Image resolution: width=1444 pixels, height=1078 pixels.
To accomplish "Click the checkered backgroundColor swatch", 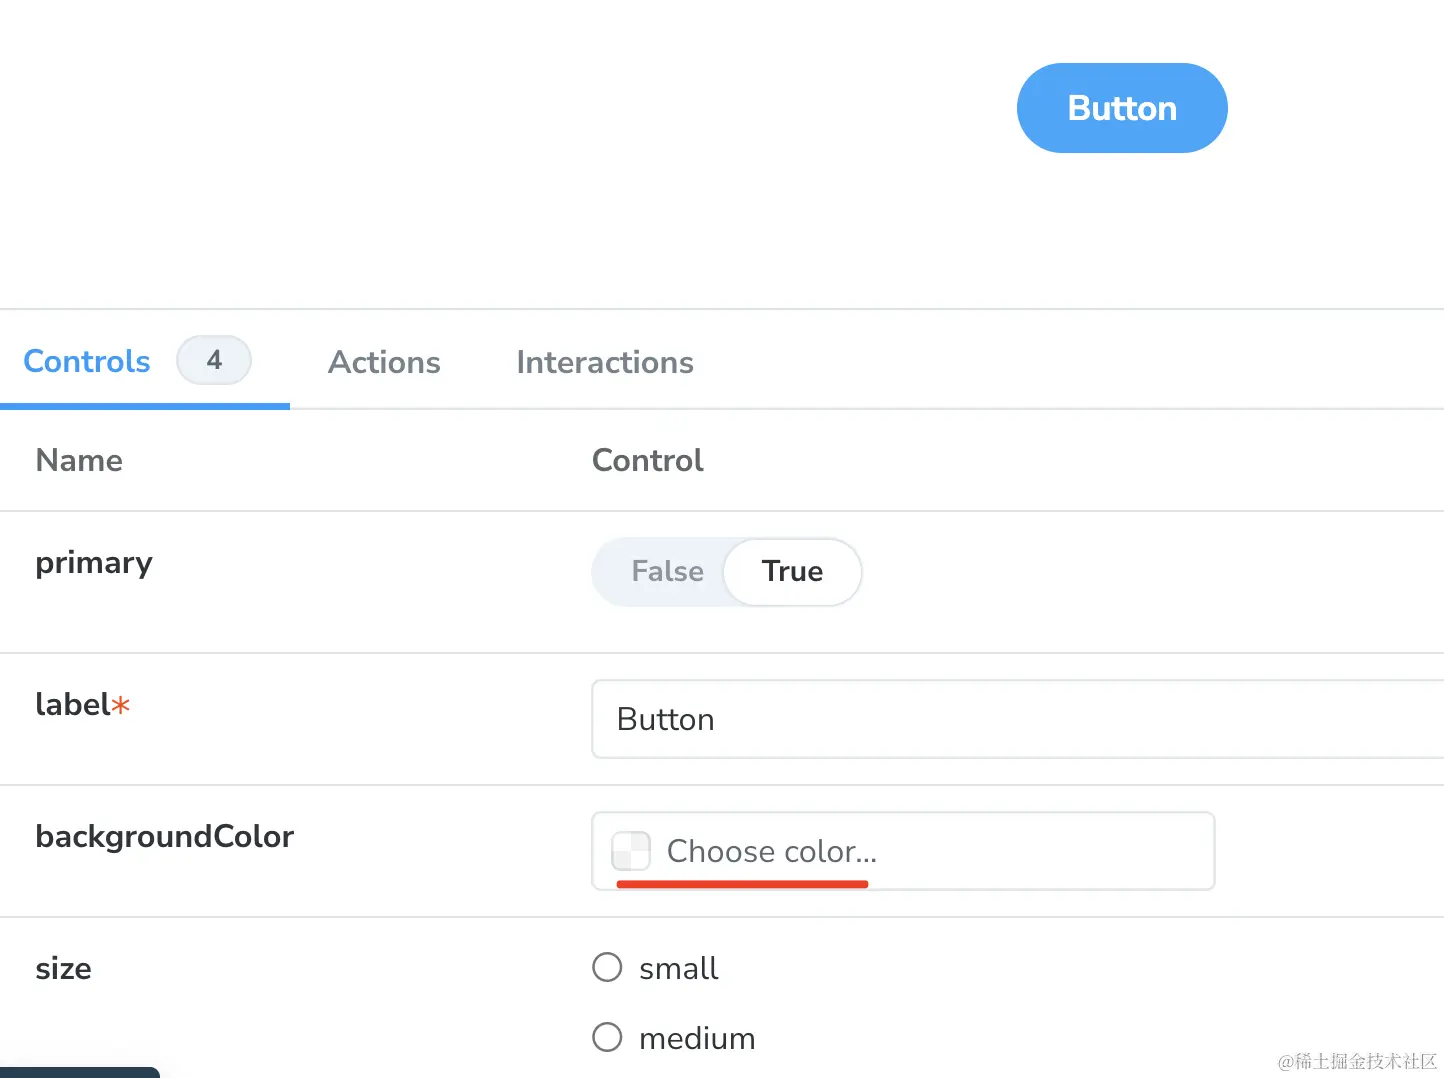I will click(x=631, y=851).
